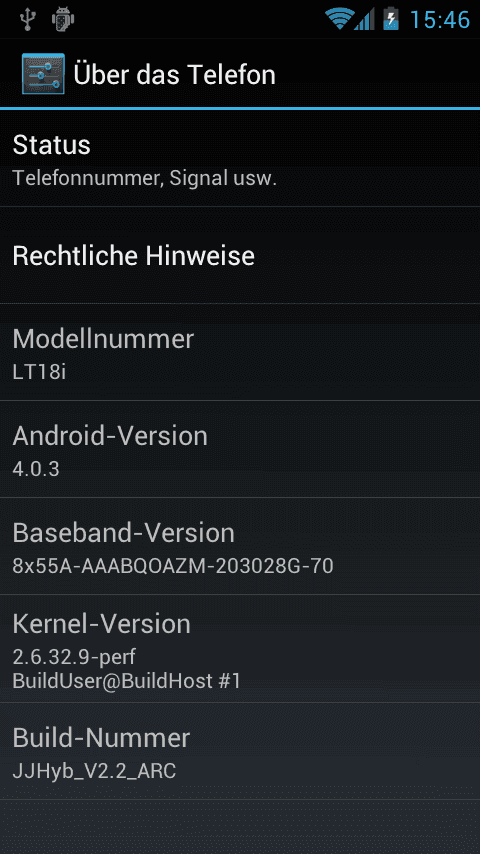Tap the Build-Nummer entry
Image resolution: width=480 pixels, height=854 pixels.
(240, 751)
